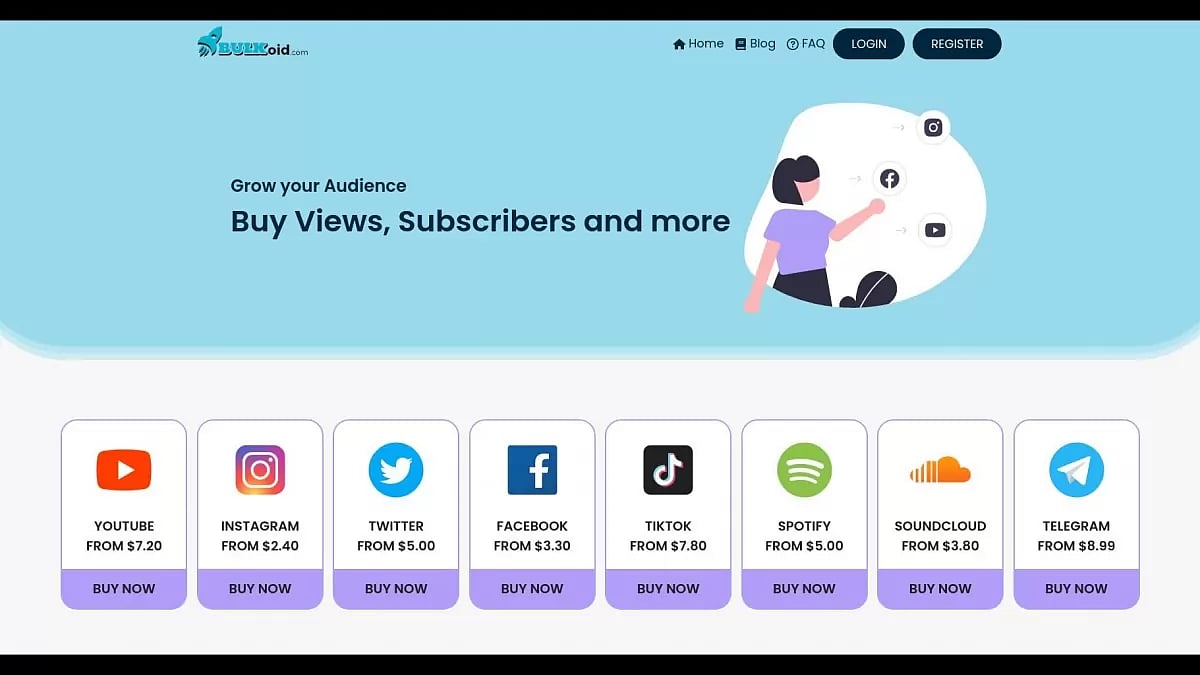Click Buy Now under Instagram
The width and height of the screenshot is (1200, 675).
260,589
